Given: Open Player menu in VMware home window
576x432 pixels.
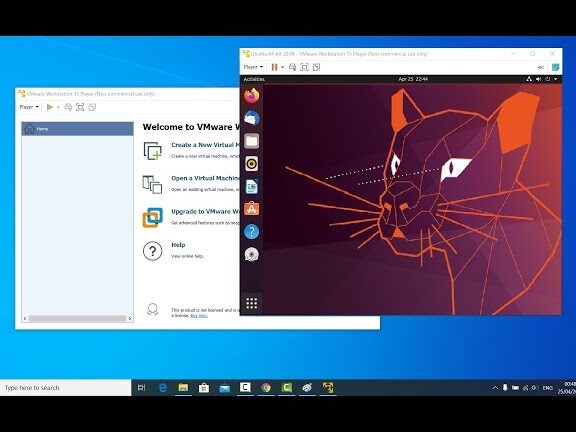Looking at the screenshot, I should (x=29, y=107).
